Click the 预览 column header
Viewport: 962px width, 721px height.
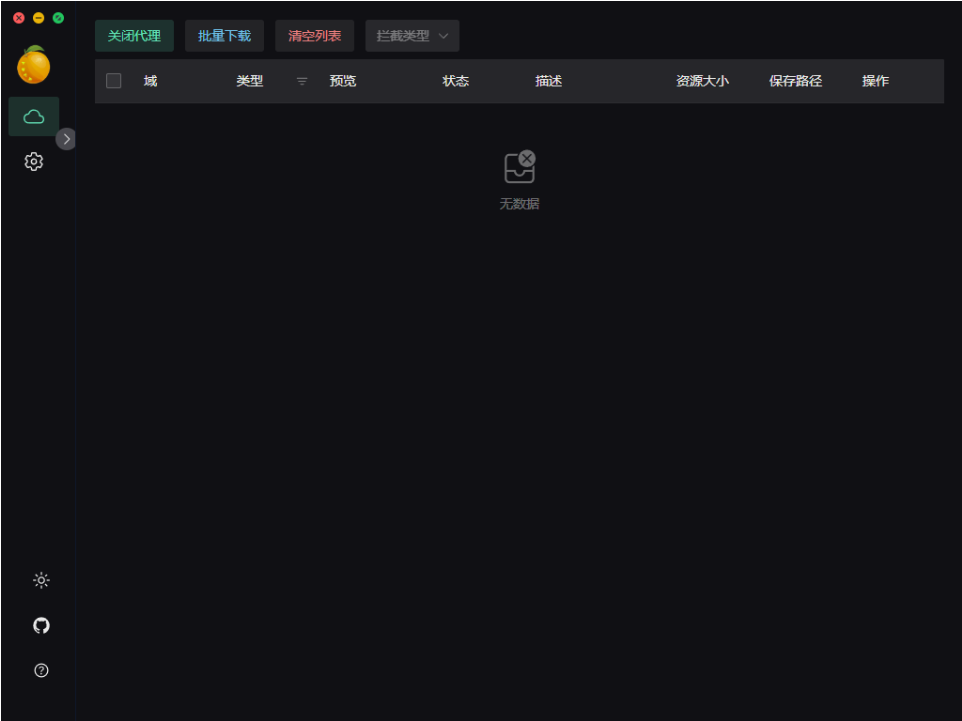(343, 81)
